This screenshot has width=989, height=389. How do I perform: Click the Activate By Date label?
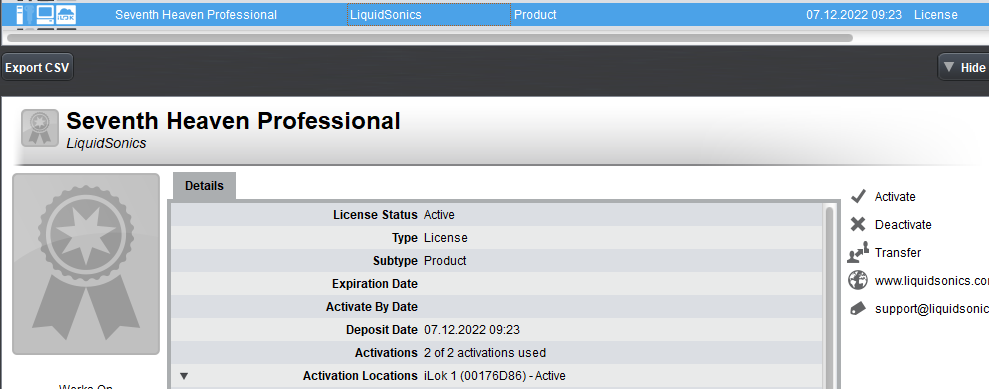tap(372, 306)
